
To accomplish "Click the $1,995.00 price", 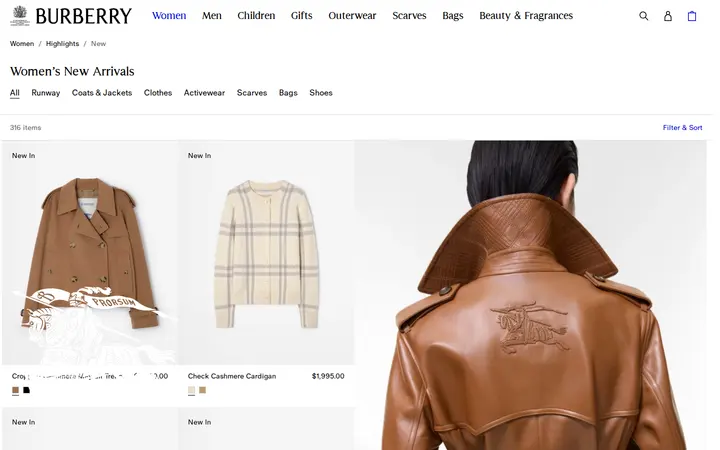I will point(328,376).
